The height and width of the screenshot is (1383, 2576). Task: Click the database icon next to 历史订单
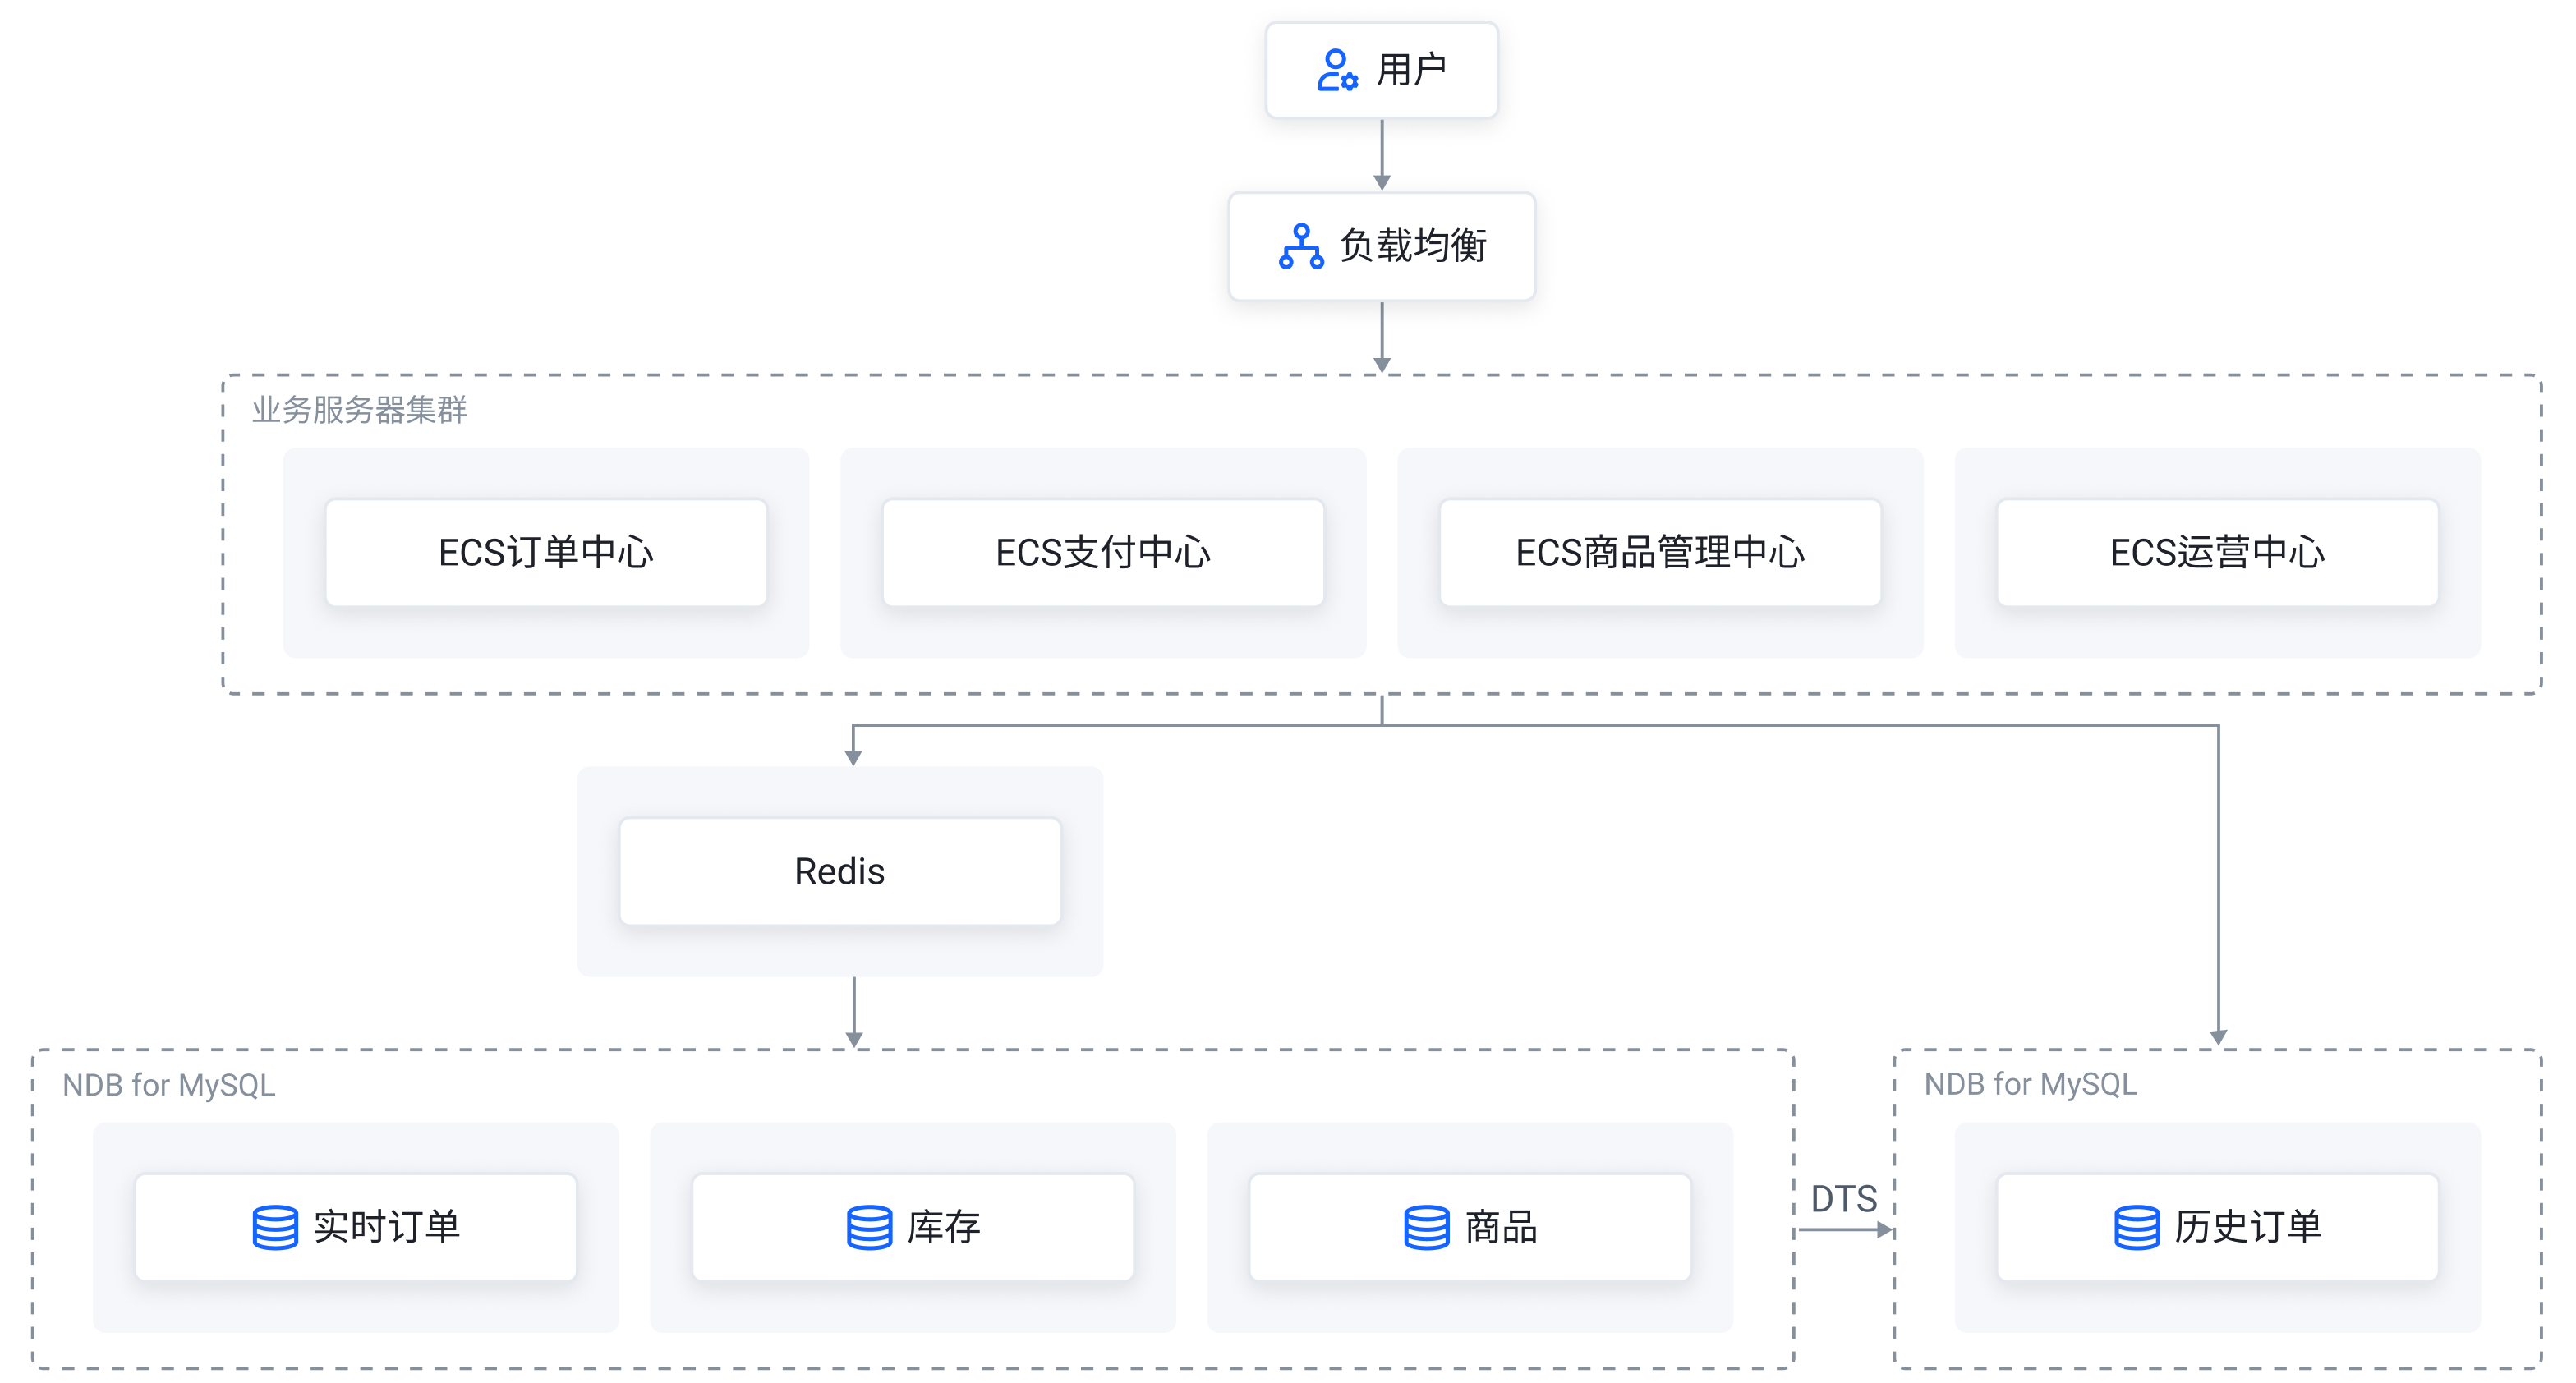coord(2136,1227)
